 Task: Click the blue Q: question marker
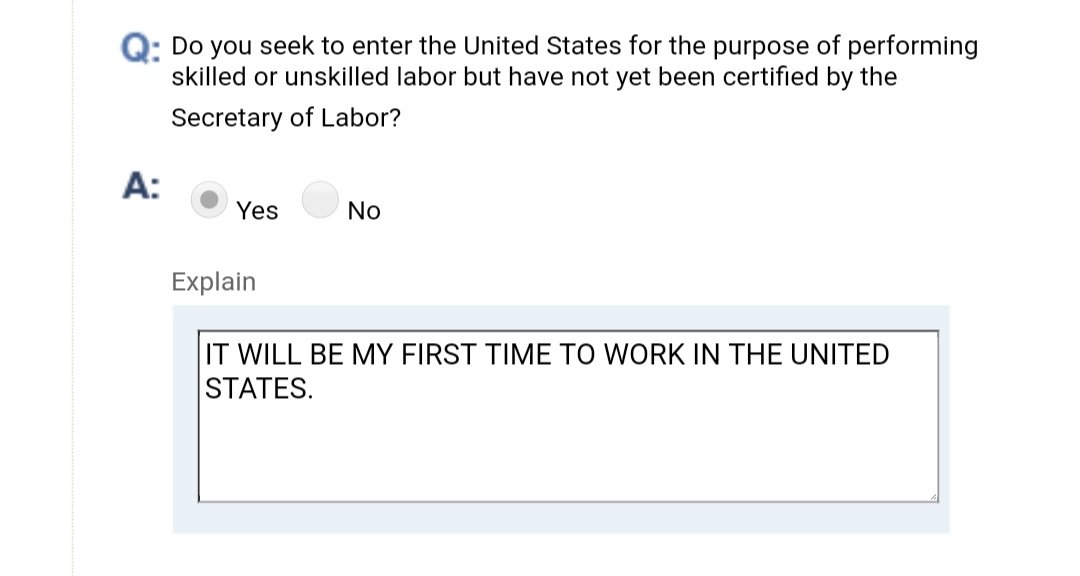click(141, 49)
